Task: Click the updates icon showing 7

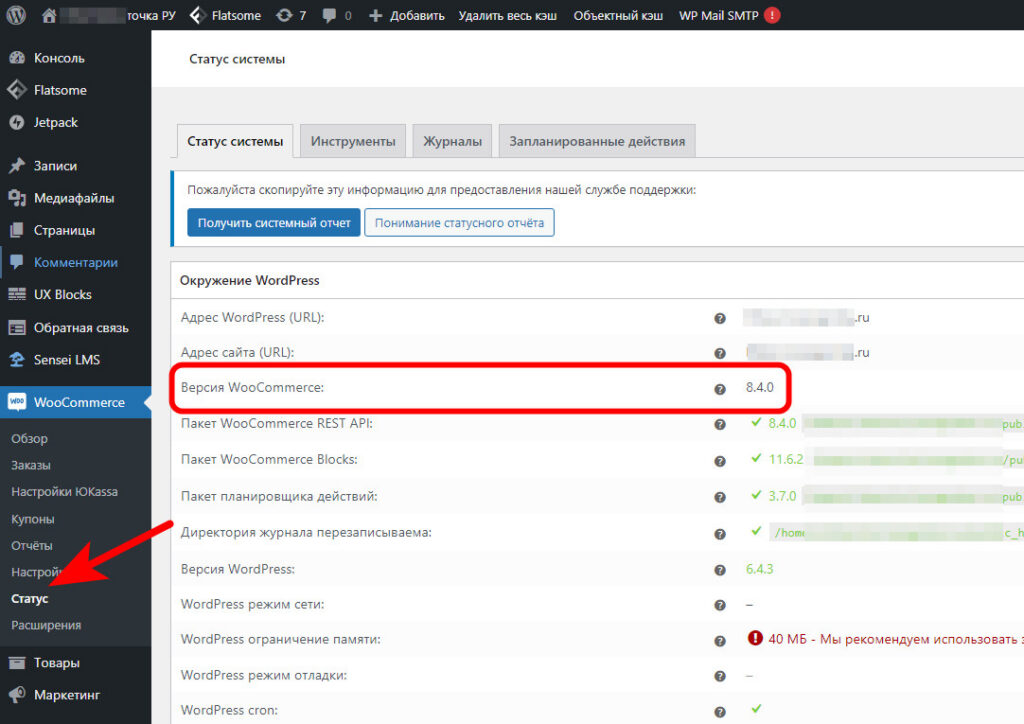Action: click(x=291, y=15)
